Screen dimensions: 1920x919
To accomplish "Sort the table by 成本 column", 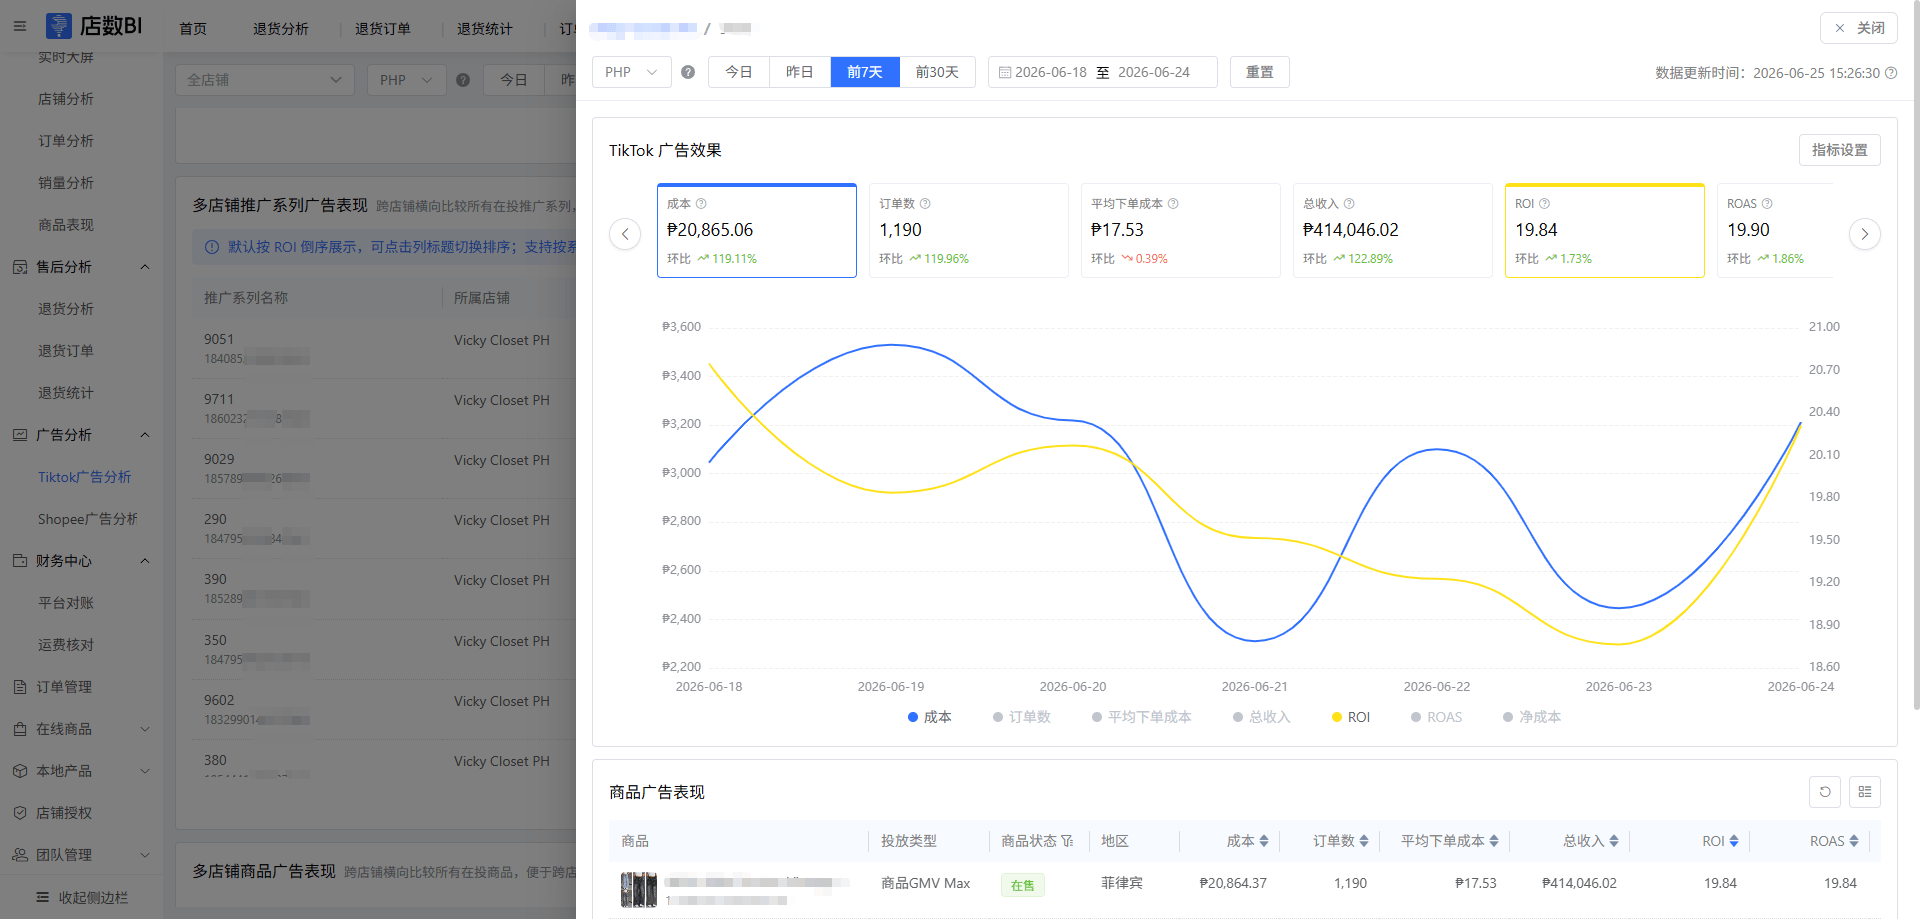I will 1264,841.
